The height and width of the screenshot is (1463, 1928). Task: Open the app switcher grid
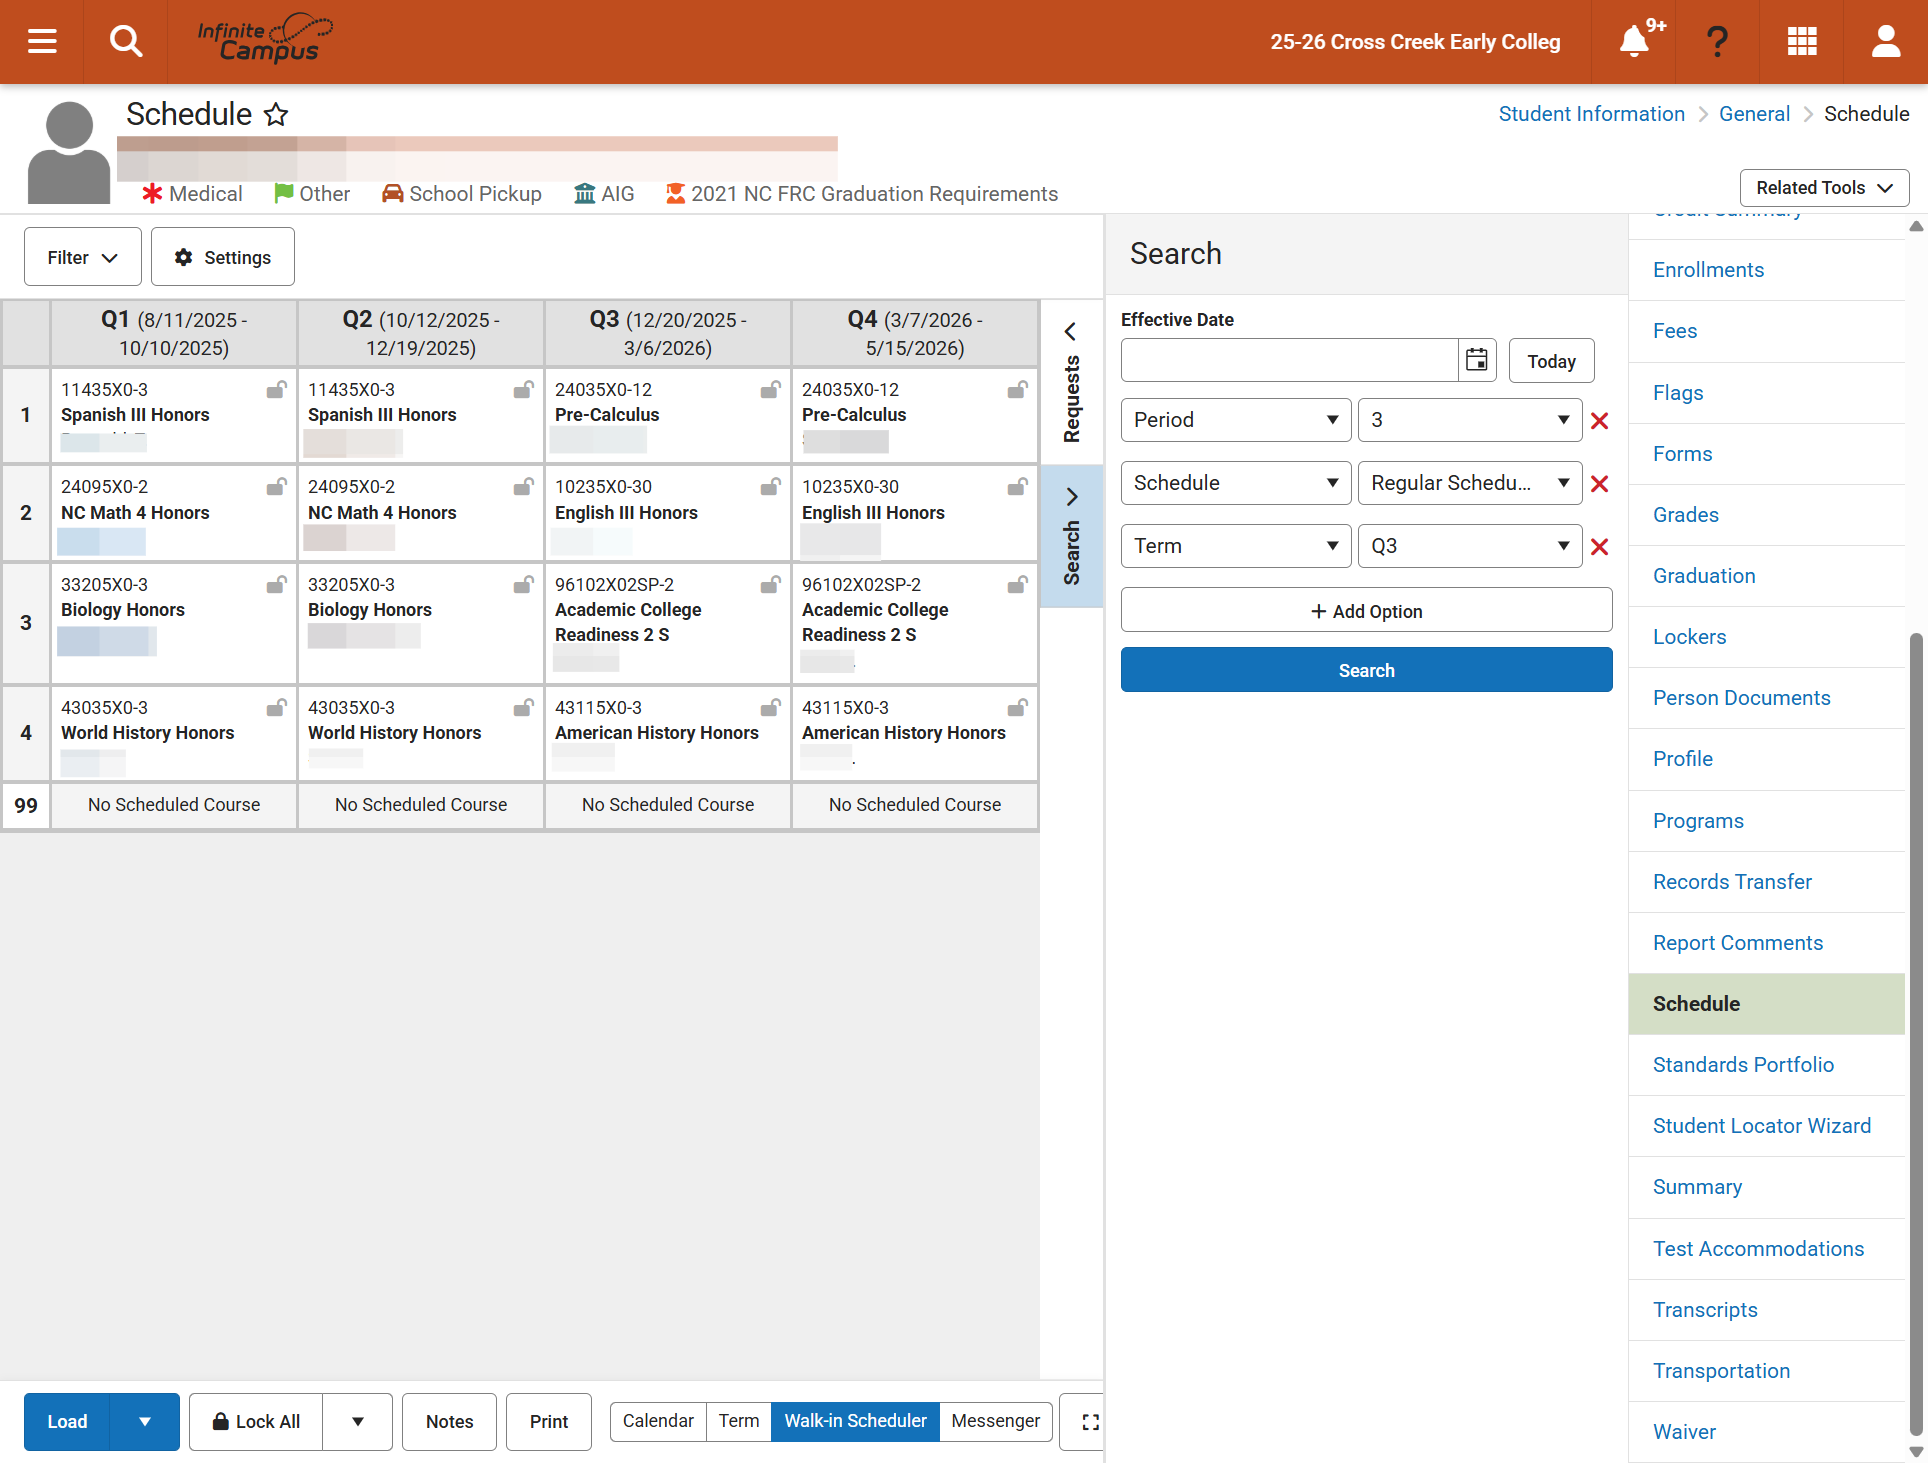[x=1802, y=41]
